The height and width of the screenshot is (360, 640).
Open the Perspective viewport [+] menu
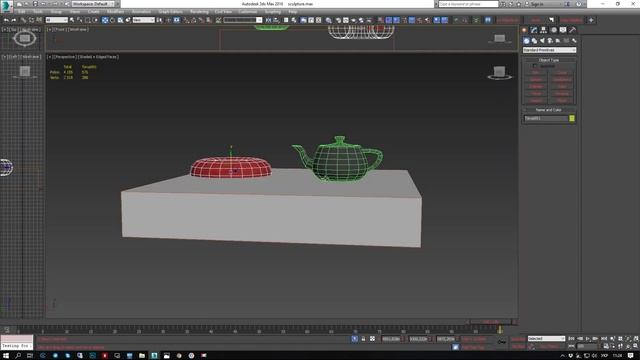[x=49, y=57]
